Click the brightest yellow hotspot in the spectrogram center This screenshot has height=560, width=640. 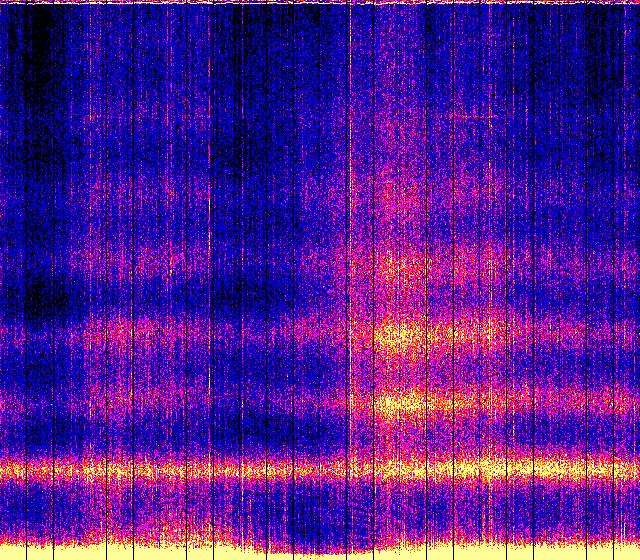point(405,404)
